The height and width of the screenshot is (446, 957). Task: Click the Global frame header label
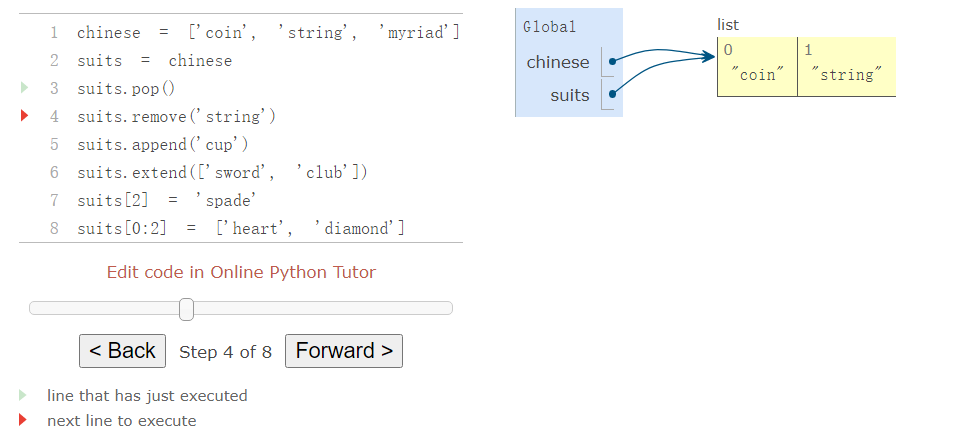550,27
